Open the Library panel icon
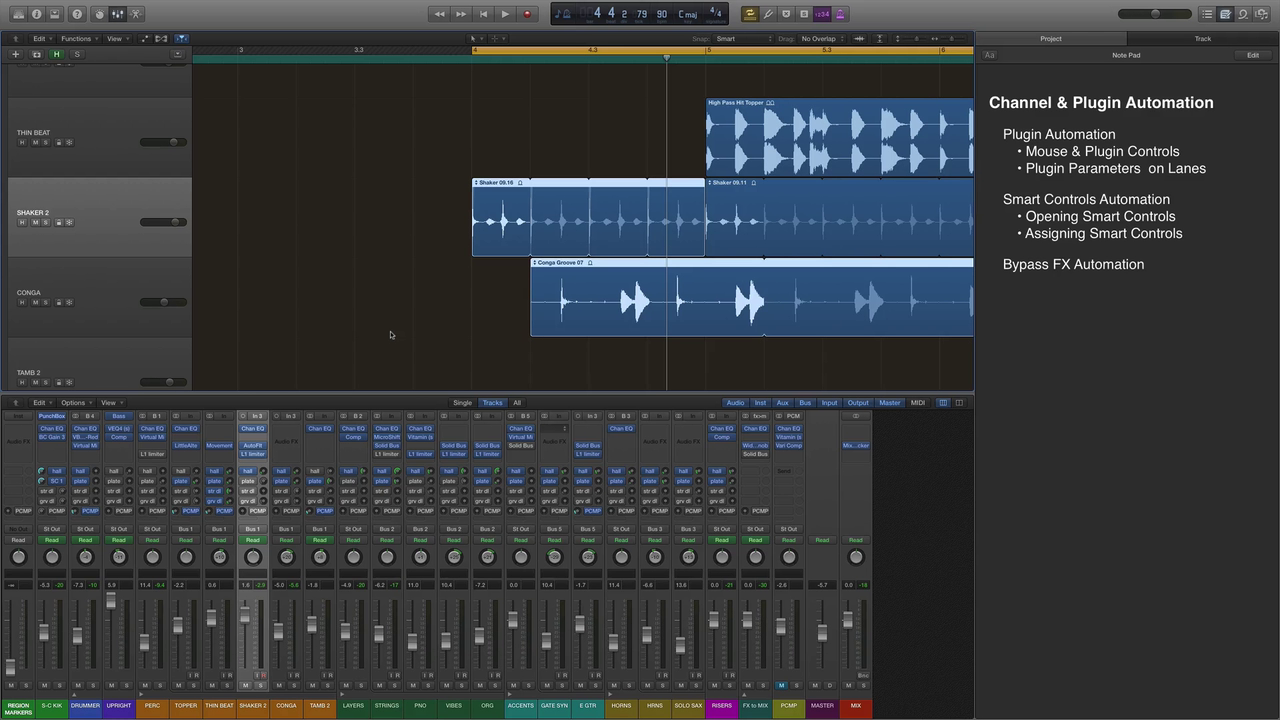1280x720 pixels. pos(19,14)
